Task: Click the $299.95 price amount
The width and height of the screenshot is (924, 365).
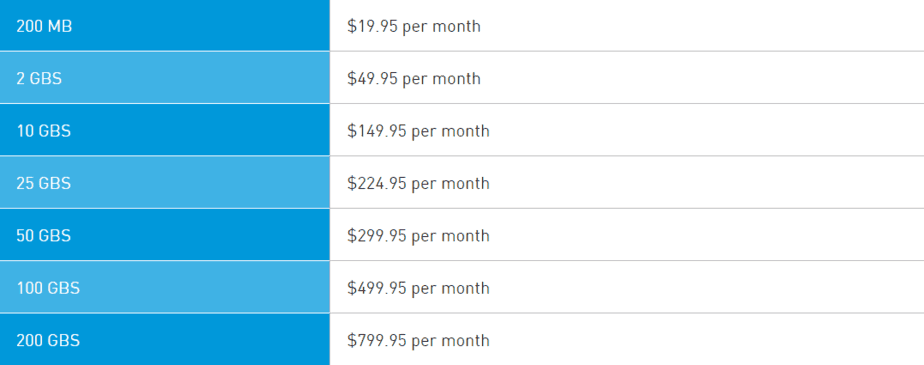Action: pos(377,236)
